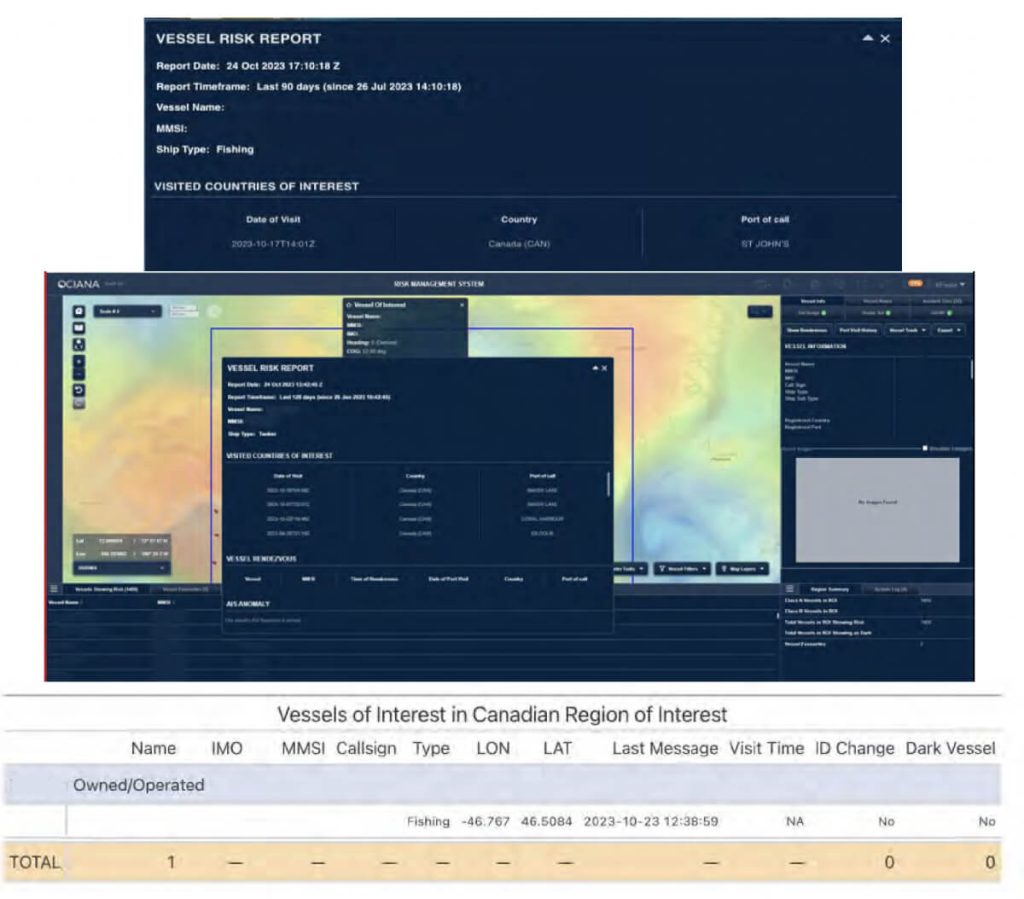Select the Vessel Info tab
This screenshot has width=1024, height=899.
click(812, 300)
